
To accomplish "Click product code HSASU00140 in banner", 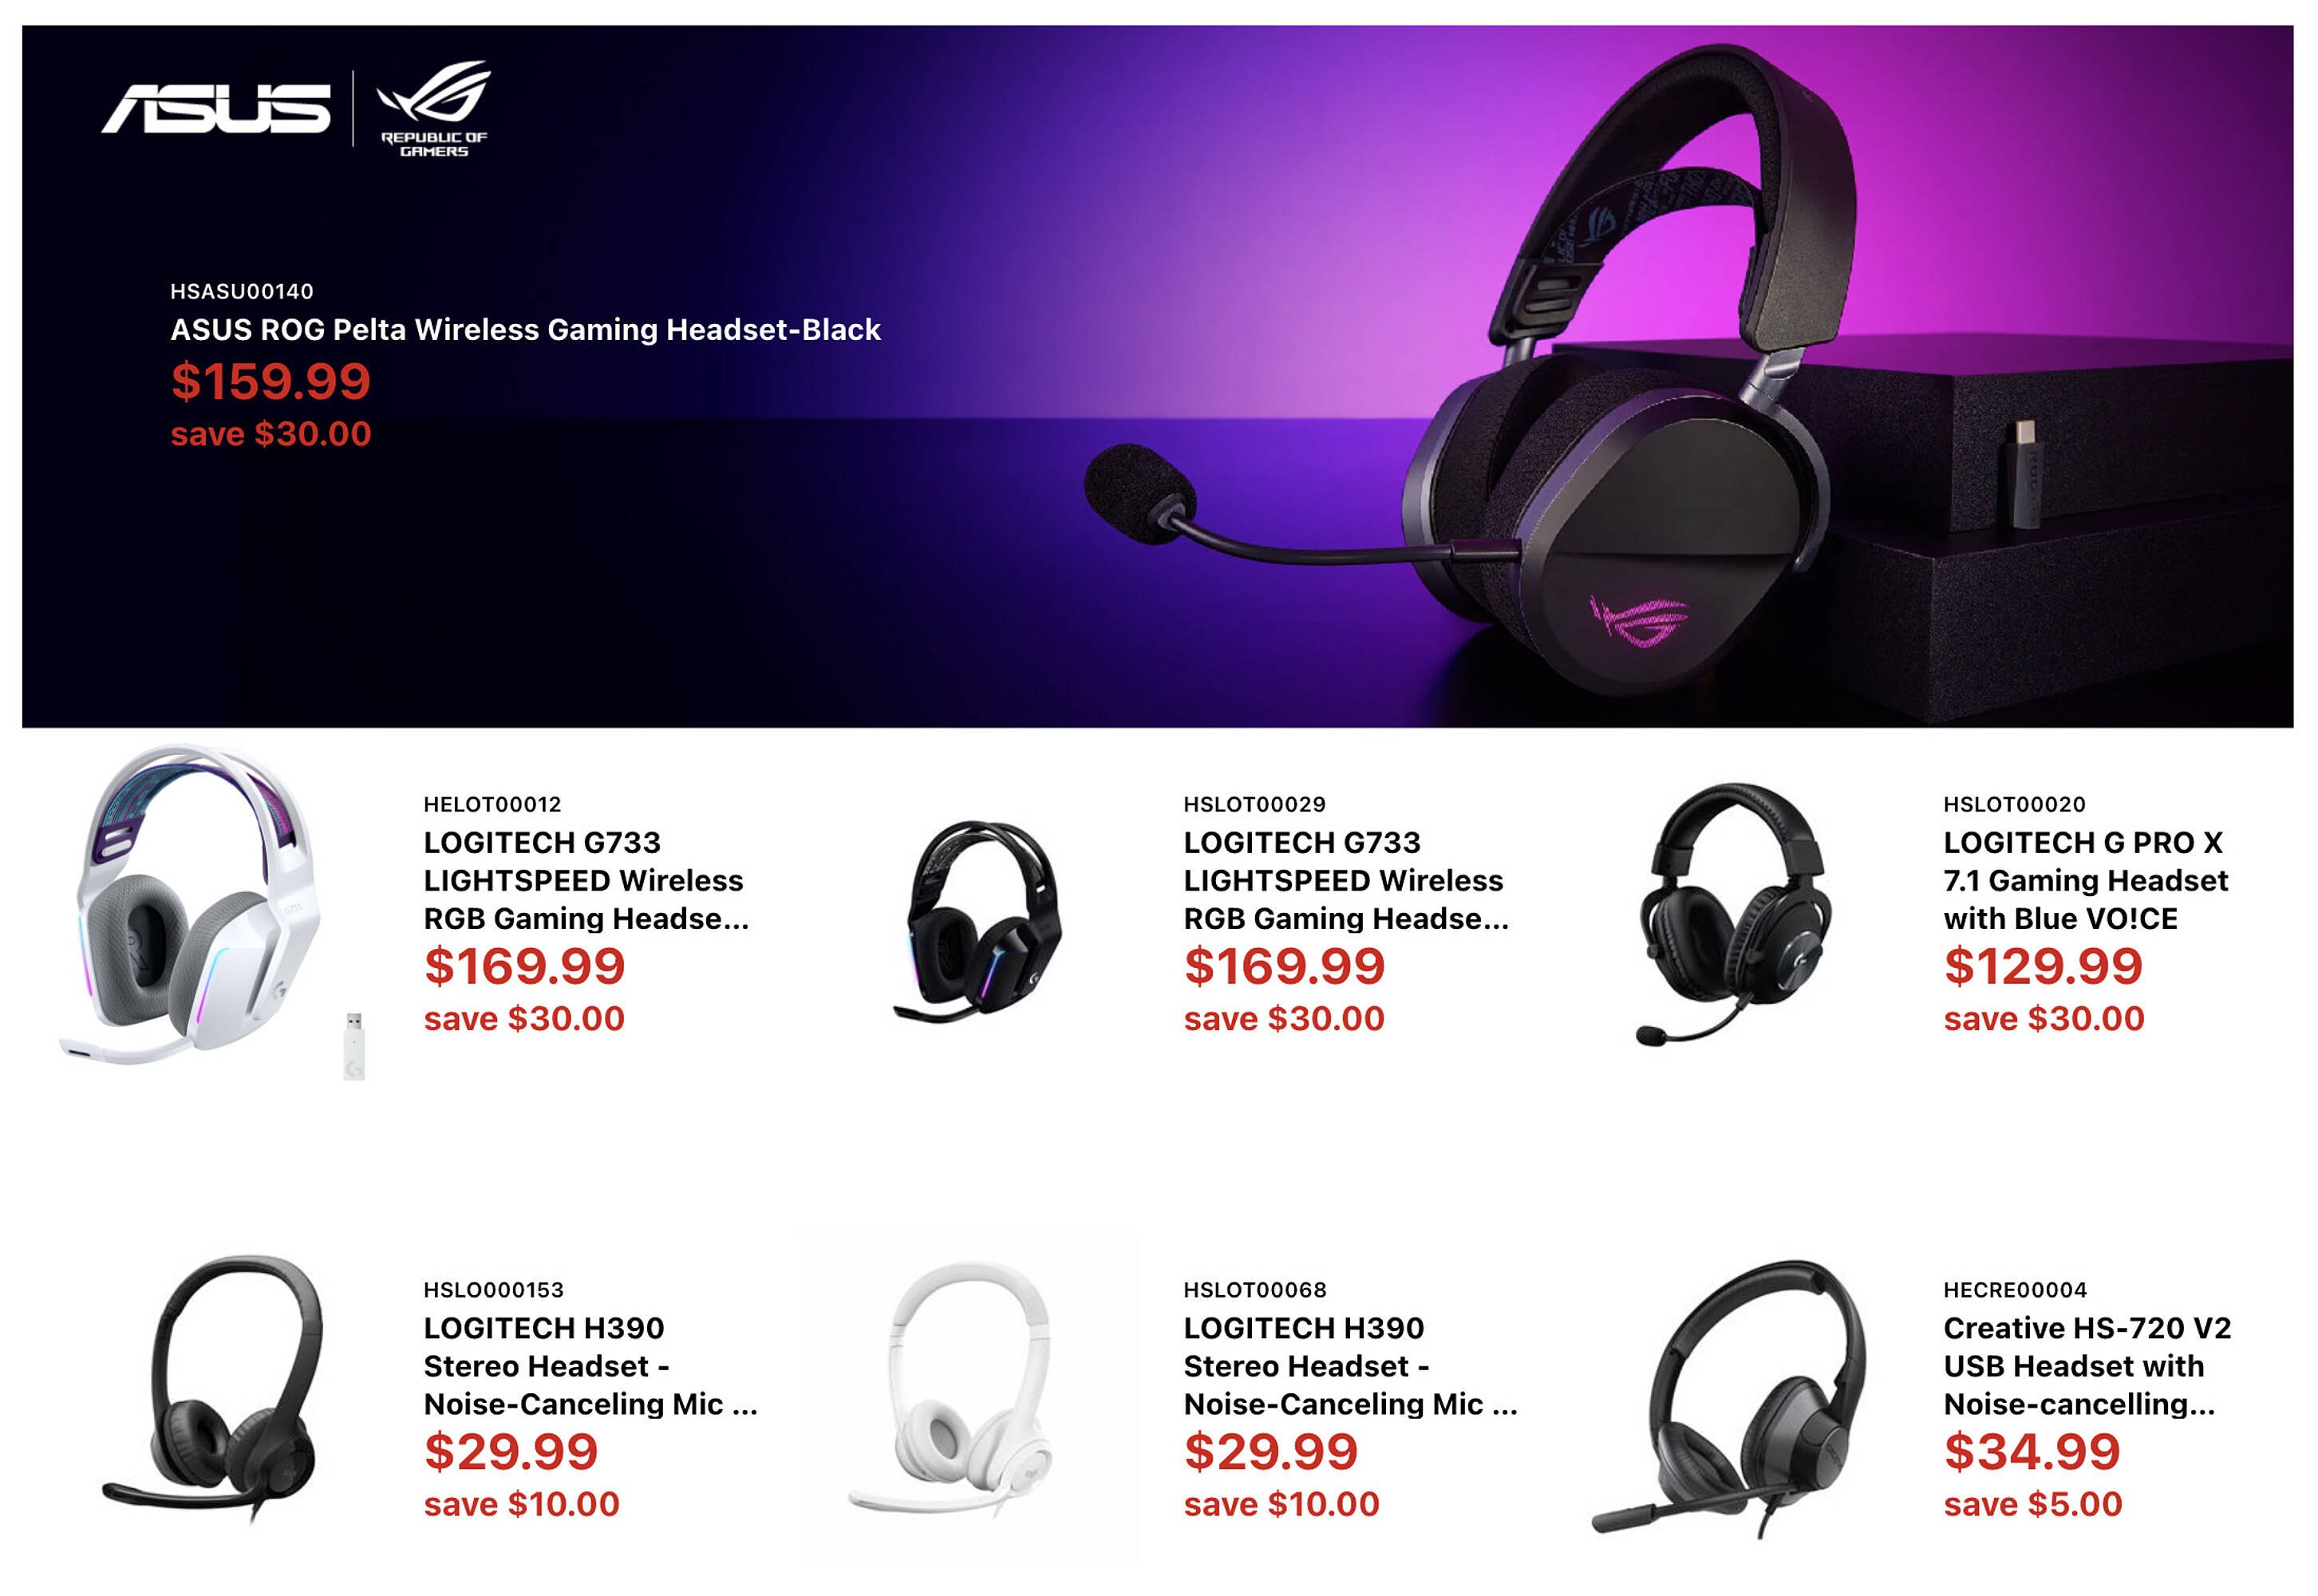I will 242,292.
